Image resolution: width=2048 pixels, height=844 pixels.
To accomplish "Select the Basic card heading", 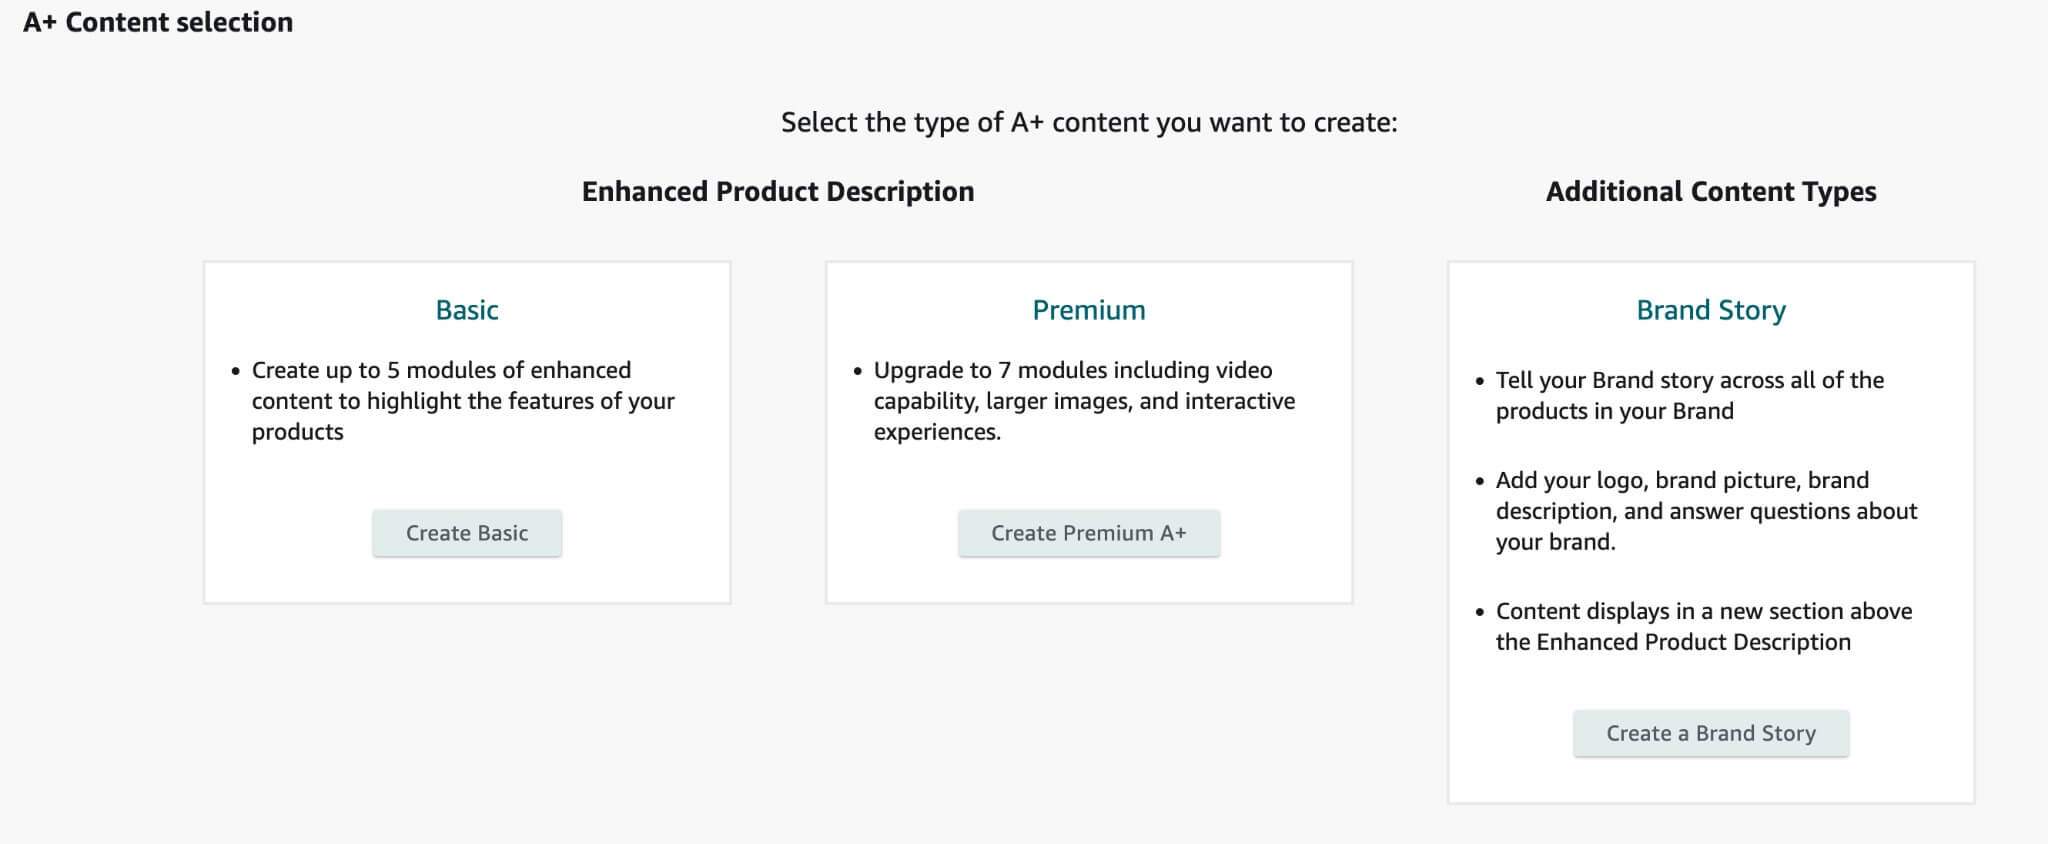I will pos(466,310).
